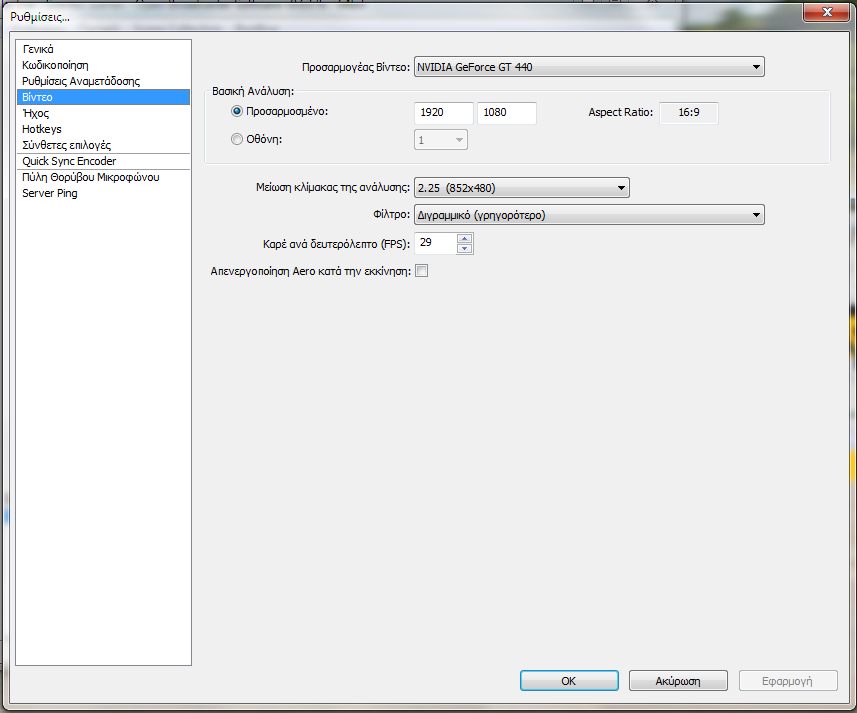This screenshot has width=857, height=713.
Task: Click the FPS value field showing 29
Action: pos(436,243)
